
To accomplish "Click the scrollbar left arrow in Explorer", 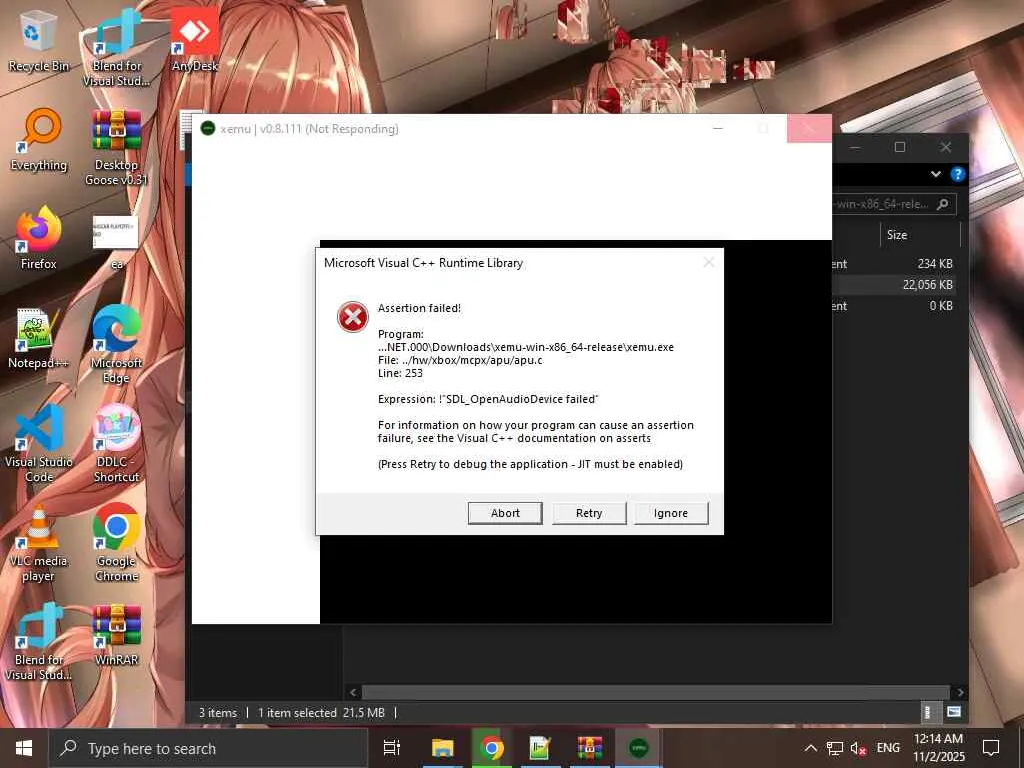I will pyautogui.click(x=353, y=692).
